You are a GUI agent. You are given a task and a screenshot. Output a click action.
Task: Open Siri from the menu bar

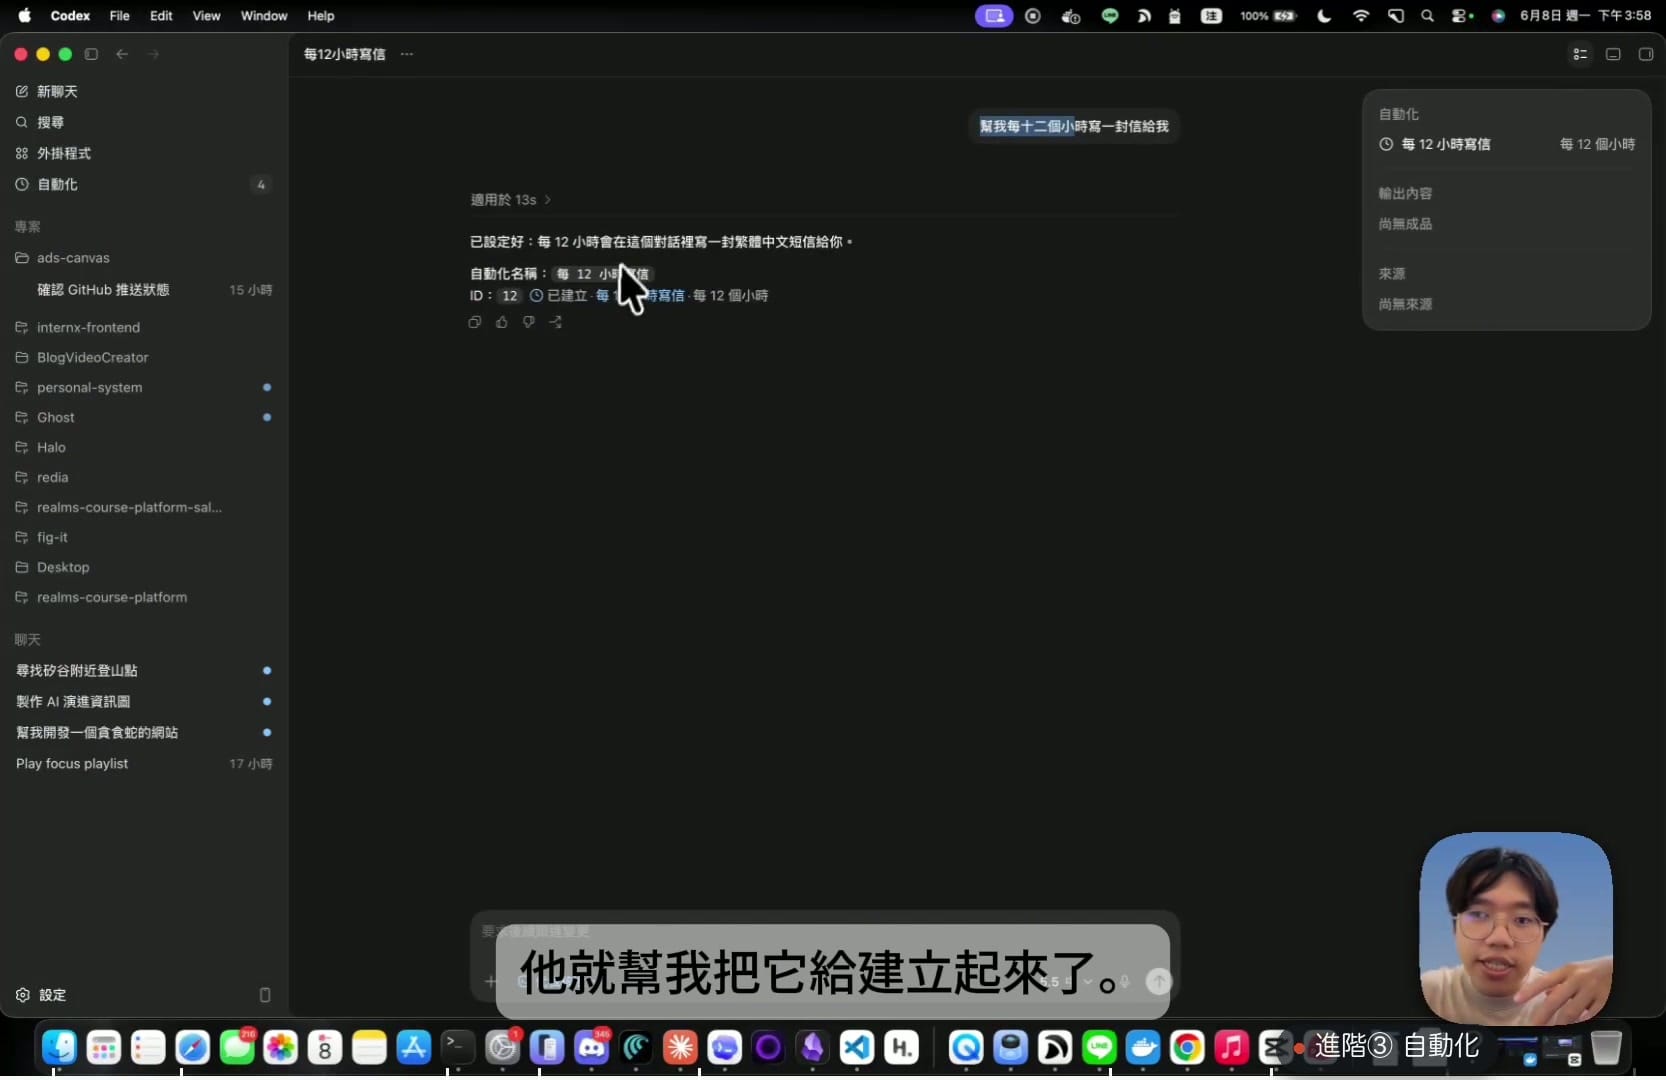[1498, 16]
